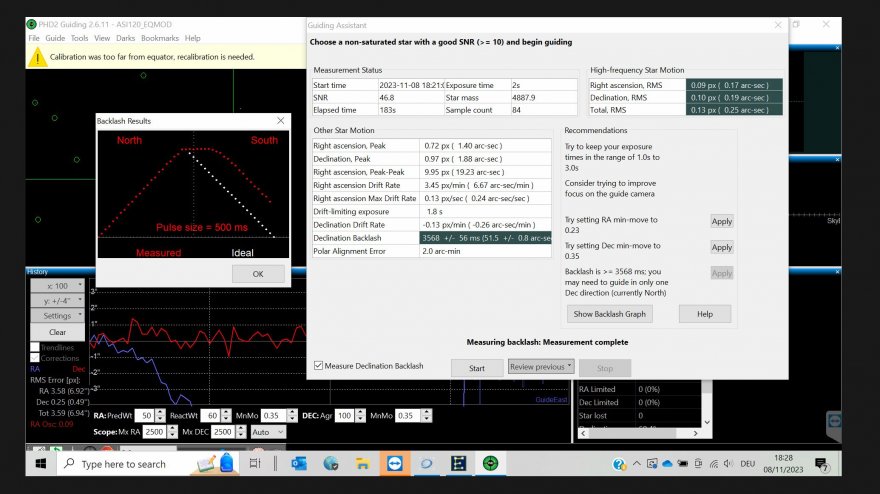The width and height of the screenshot is (880, 494).
Task: Launch Outlook from the taskbar
Action: pos(299,464)
